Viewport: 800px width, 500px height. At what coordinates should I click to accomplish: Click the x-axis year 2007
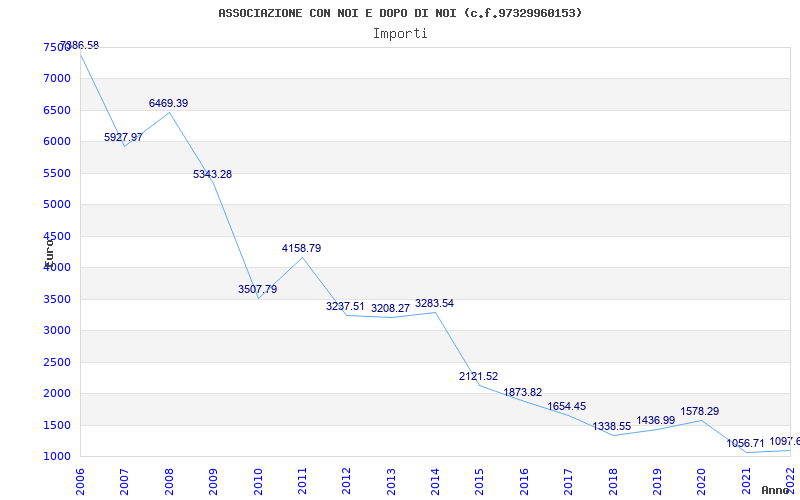124,482
